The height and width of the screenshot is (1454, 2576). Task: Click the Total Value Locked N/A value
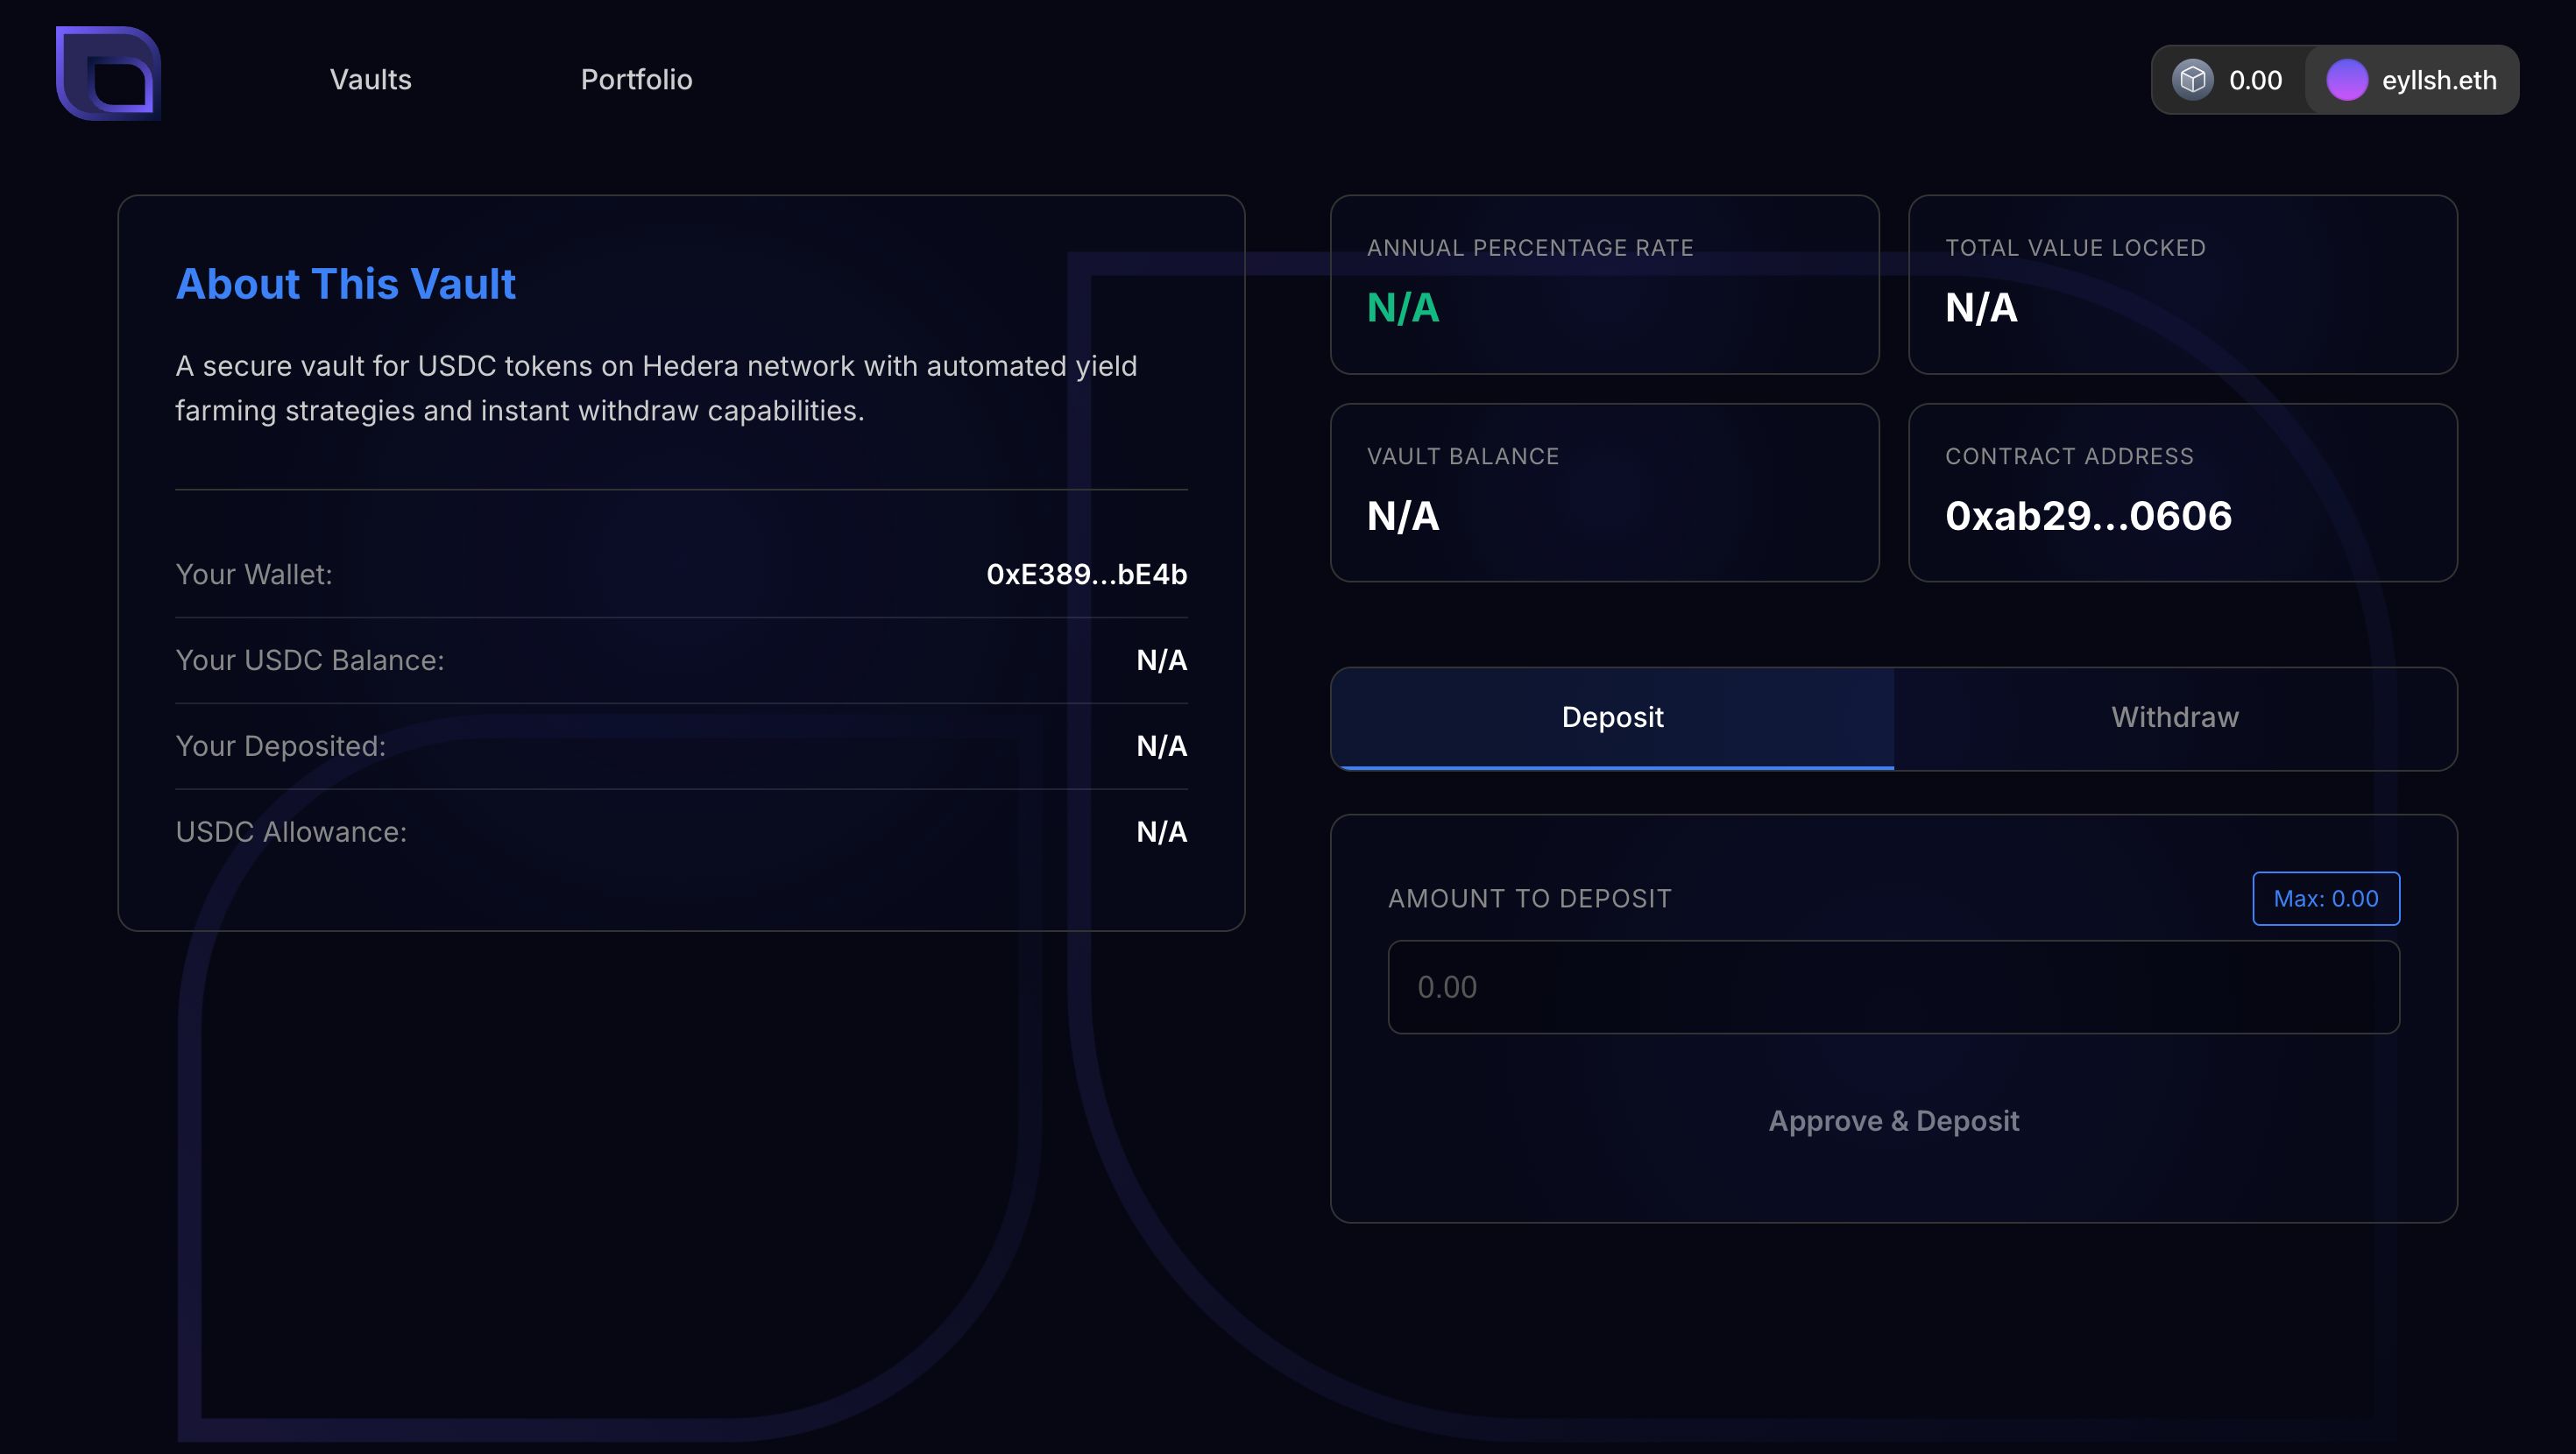pos(1981,307)
